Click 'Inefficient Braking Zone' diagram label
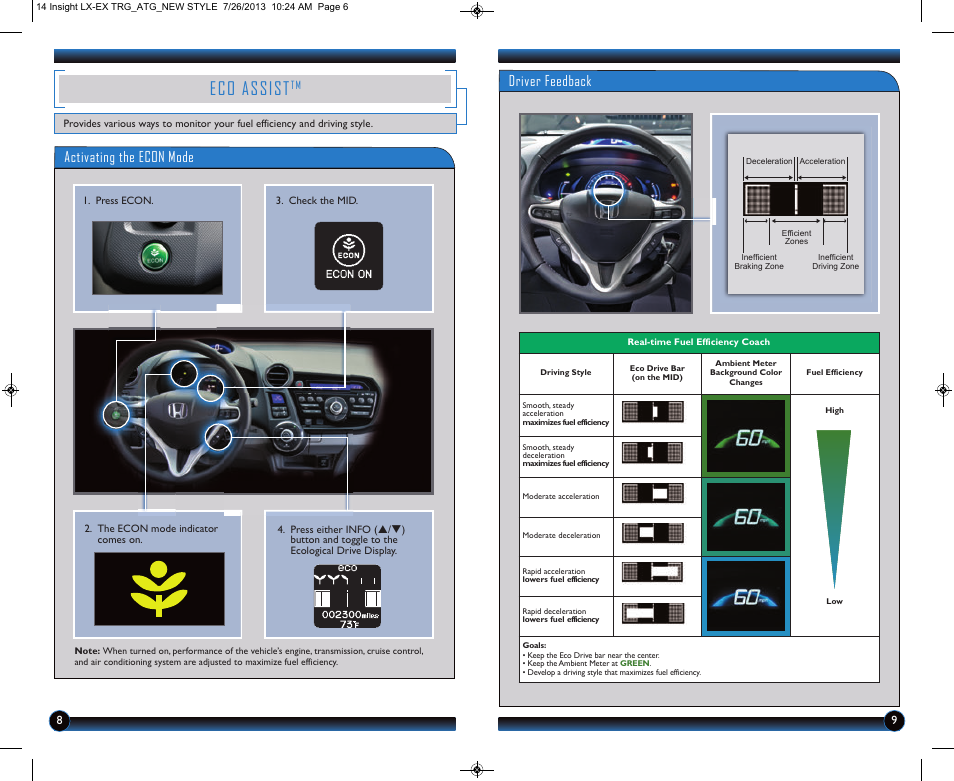Screen dimensions: 954x781 pos(759,262)
